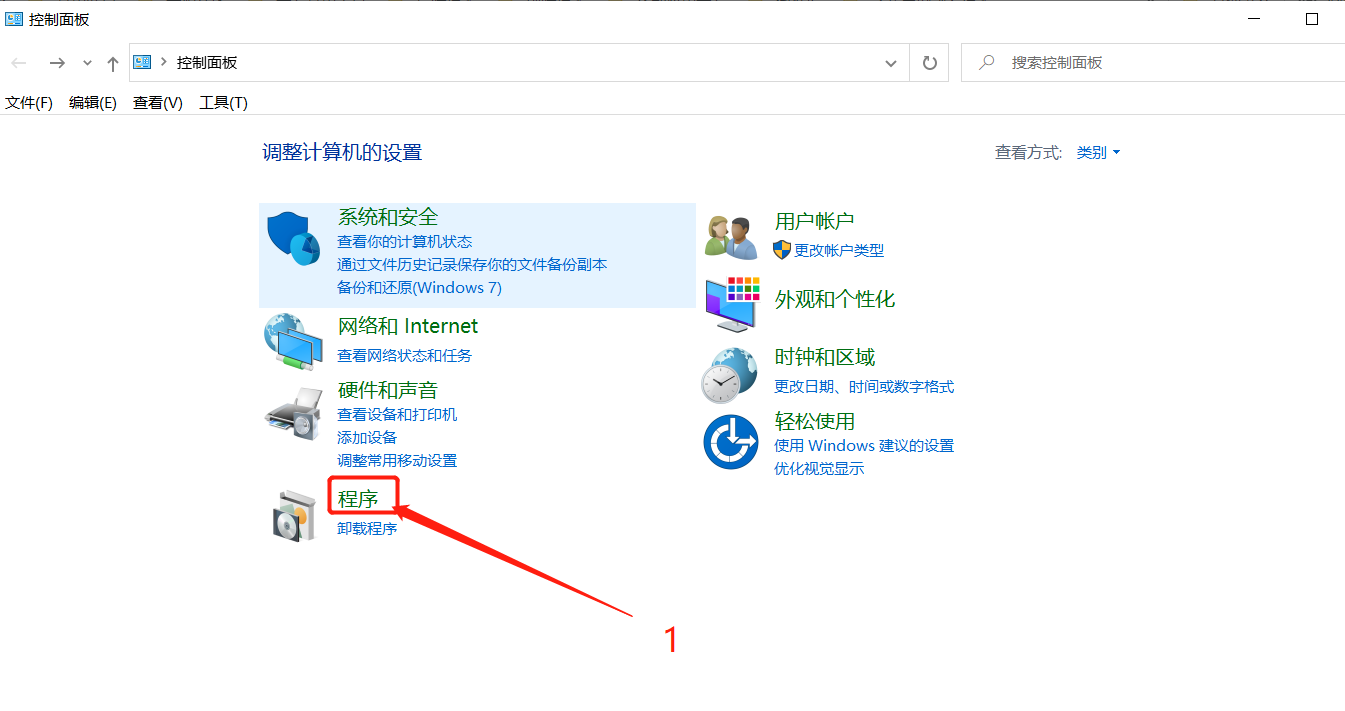This screenshot has width=1345, height=711.
Task: Click the back navigation arrow
Action: [19, 63]
